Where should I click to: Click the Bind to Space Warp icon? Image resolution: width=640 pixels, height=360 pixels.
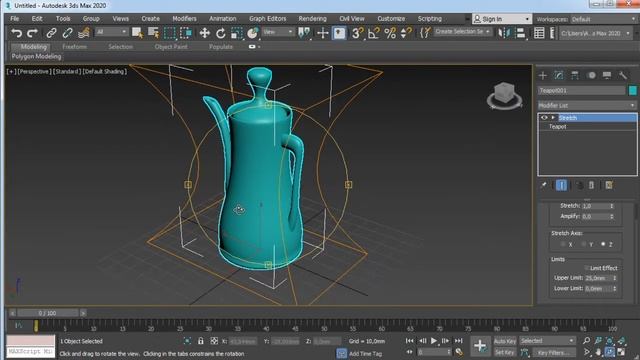(x=84, y=33)
